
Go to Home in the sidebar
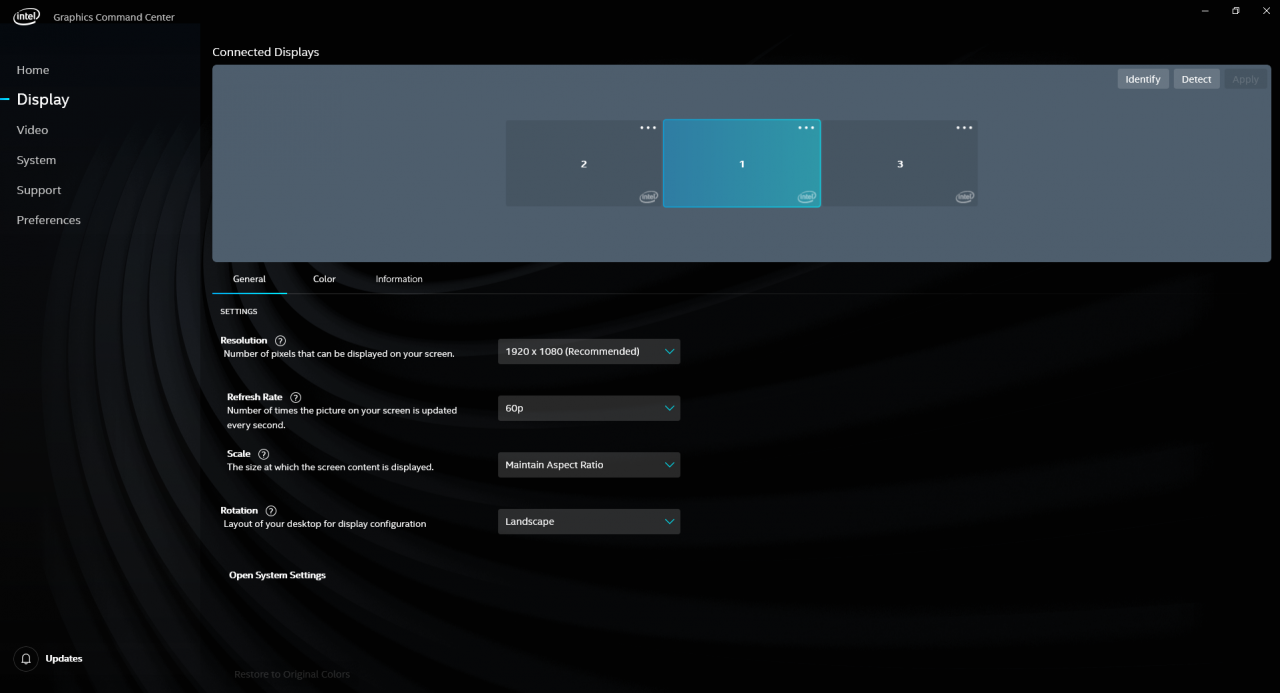33,70
